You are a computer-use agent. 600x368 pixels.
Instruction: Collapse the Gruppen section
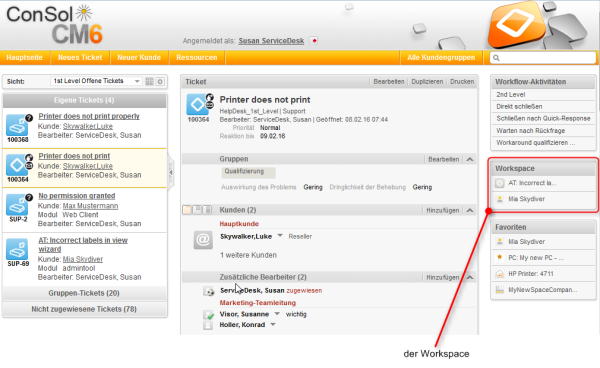coord(470,159)
